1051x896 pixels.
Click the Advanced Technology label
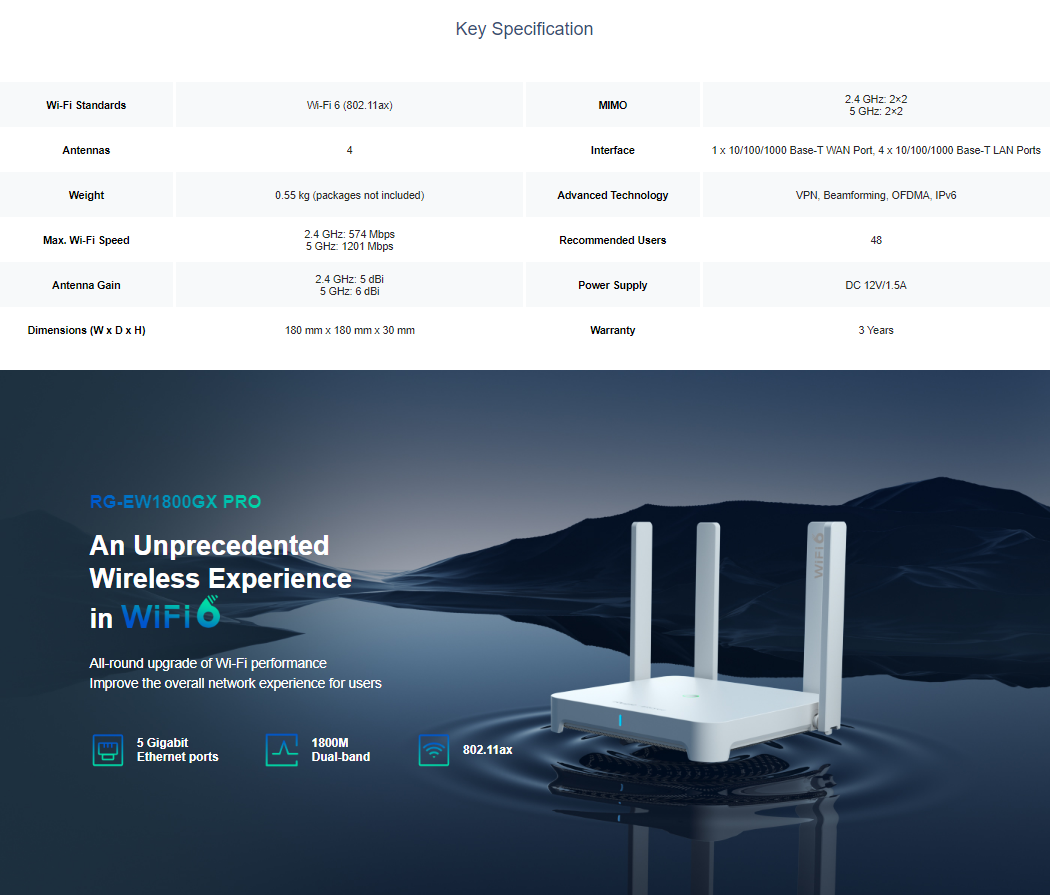tap(612, 195)
